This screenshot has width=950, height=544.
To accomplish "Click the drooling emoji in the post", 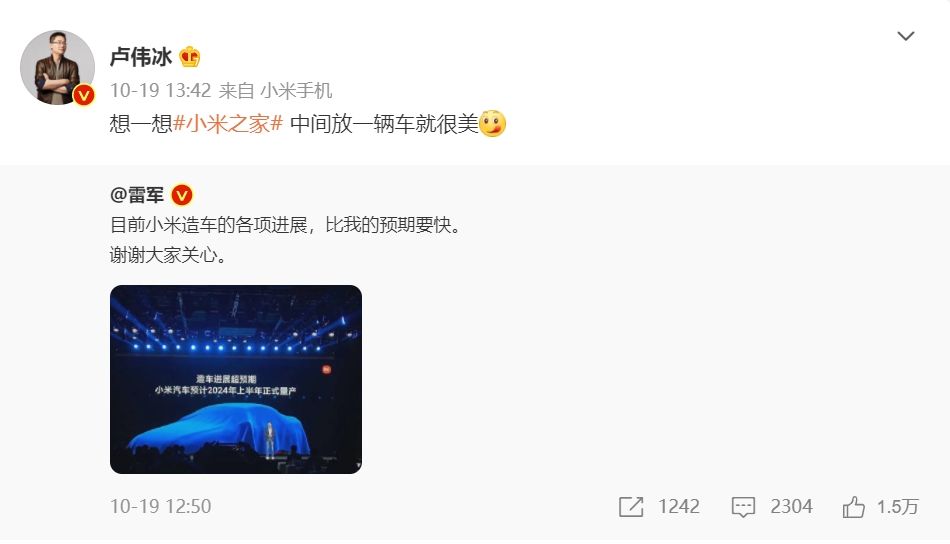I will [x=492, y=124].
